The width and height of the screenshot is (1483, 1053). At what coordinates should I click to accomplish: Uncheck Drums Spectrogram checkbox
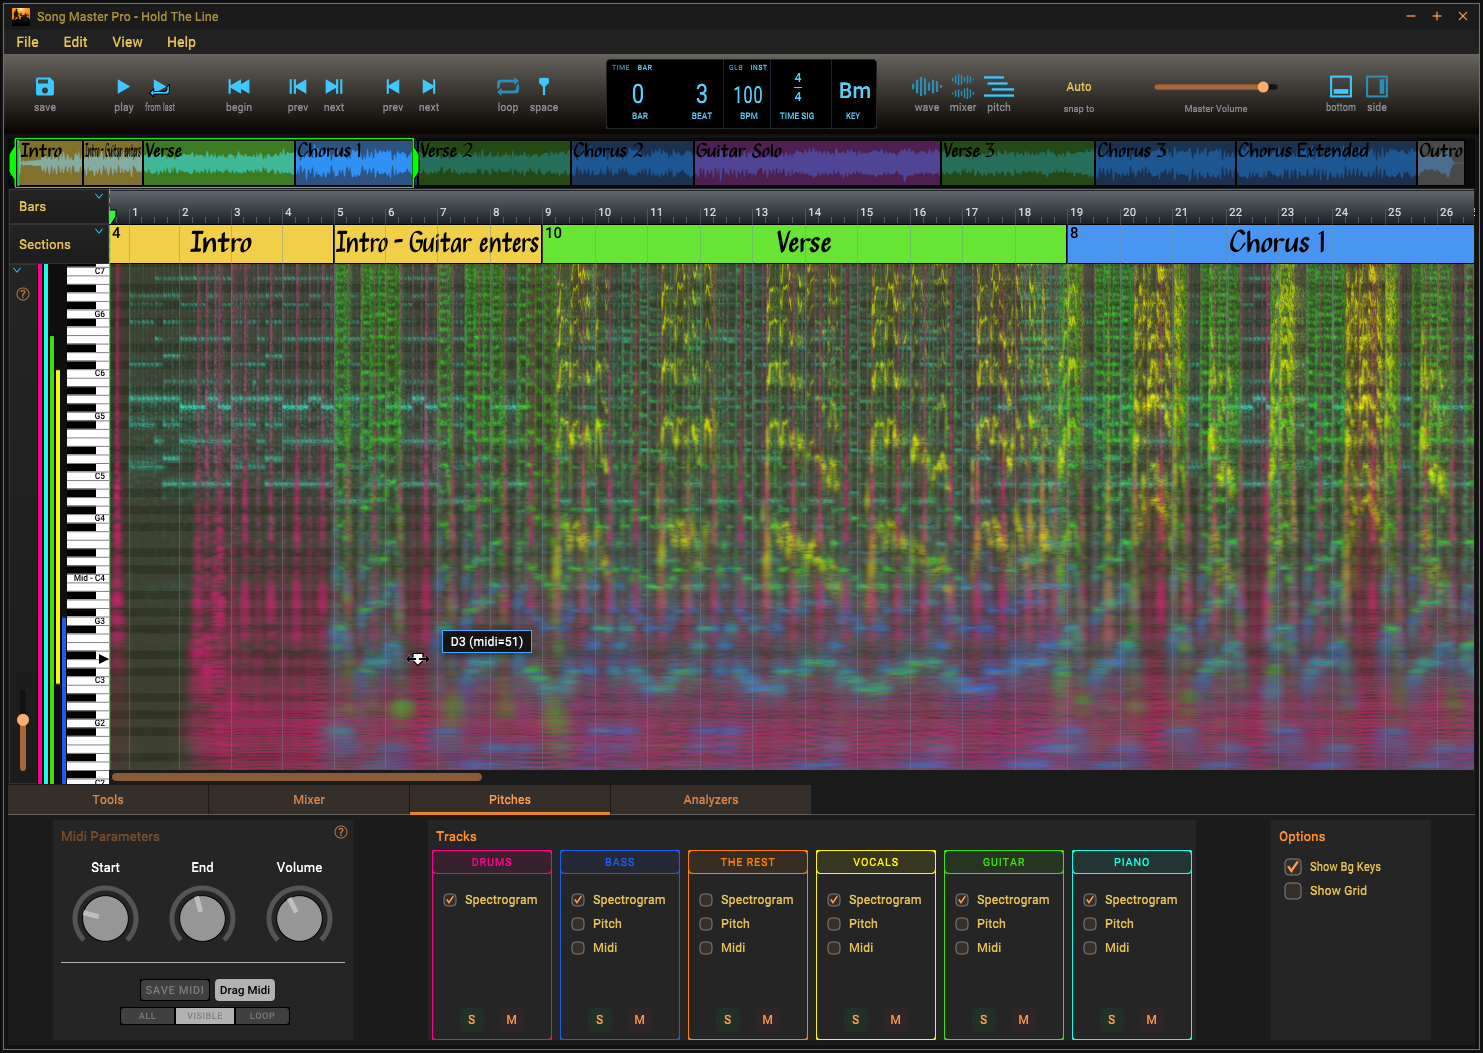pos(450,900)
